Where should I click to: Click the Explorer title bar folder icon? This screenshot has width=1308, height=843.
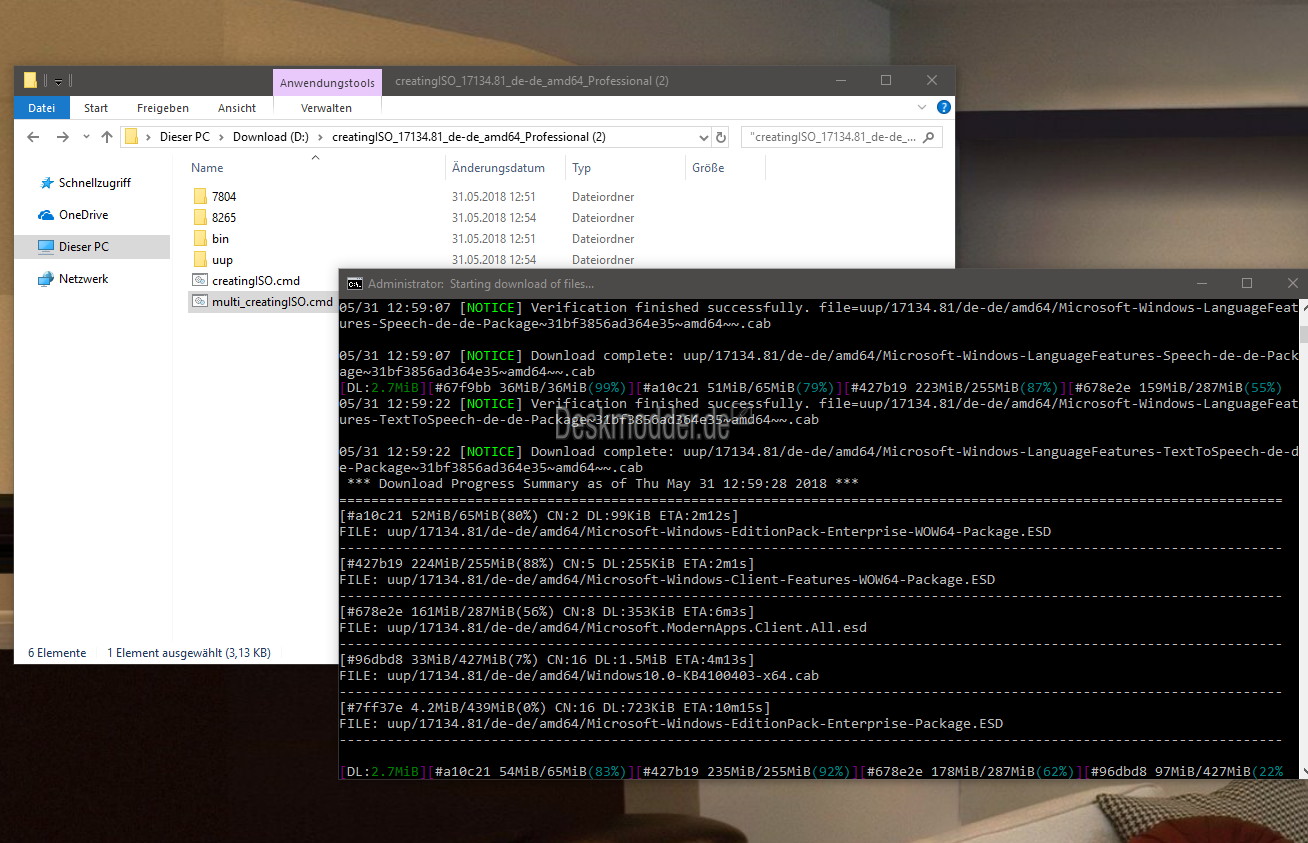click(30, 80)
